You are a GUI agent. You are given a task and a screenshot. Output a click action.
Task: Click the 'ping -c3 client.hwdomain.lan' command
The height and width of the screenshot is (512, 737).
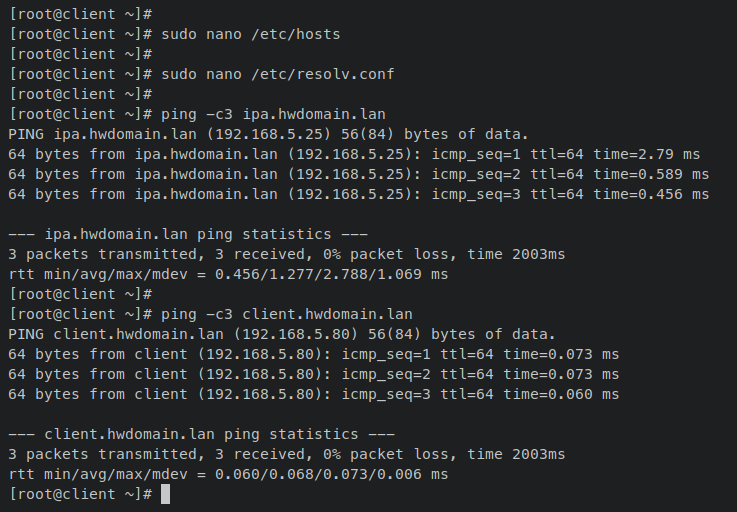pyautogui.click(x=287, y=314)
